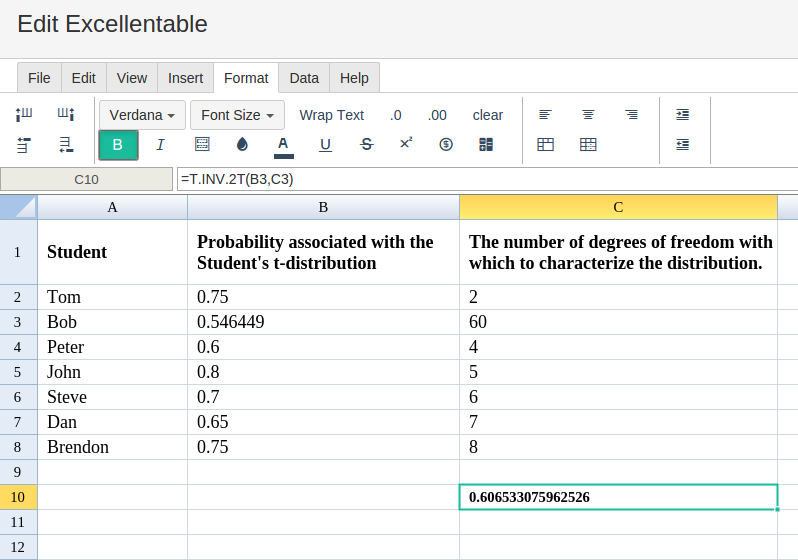
Task: Click the currency format dollar icon
Action: 446,145
